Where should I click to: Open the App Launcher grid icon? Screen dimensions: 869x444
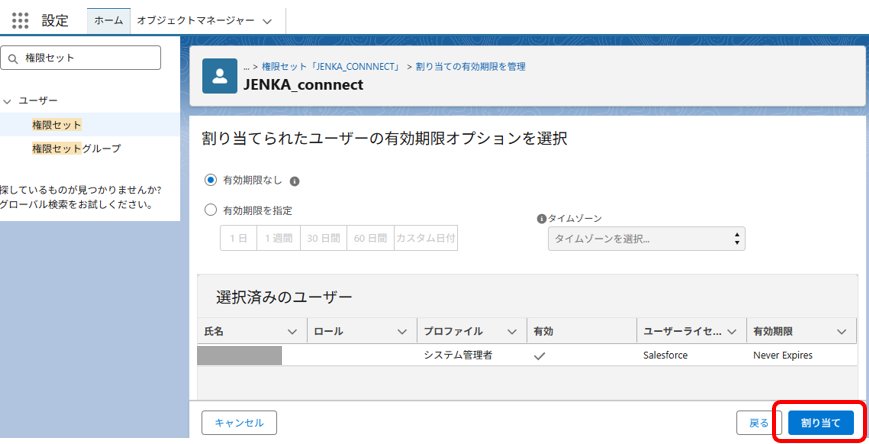pyautogui.click(x=20, y=20)
